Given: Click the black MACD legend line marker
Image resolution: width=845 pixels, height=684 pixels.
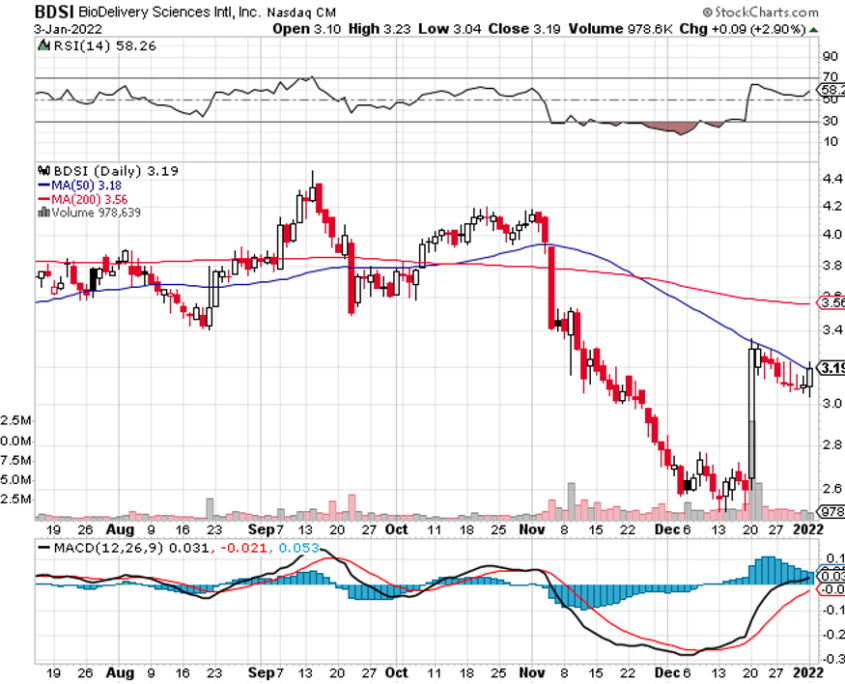Looking at the screenshot, I should coord(43,547).
